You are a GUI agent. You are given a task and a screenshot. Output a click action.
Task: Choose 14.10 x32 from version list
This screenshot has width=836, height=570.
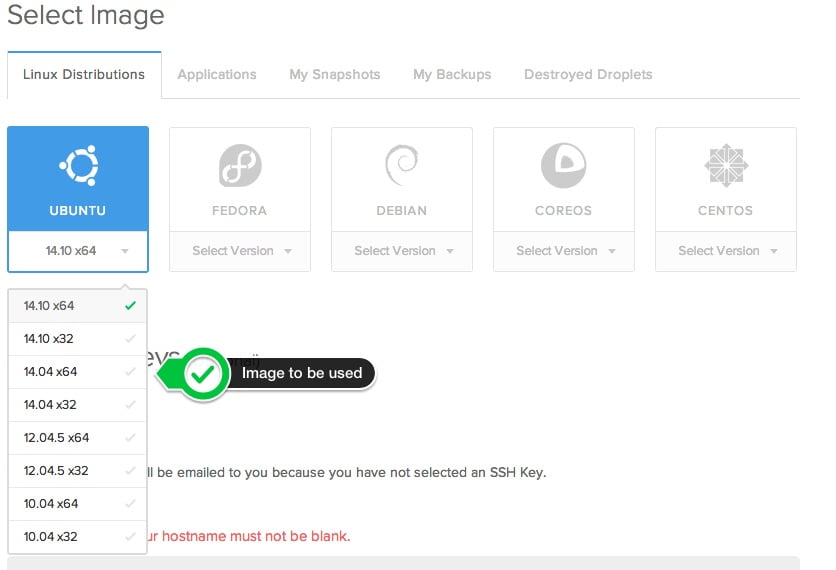pos(77,339)
